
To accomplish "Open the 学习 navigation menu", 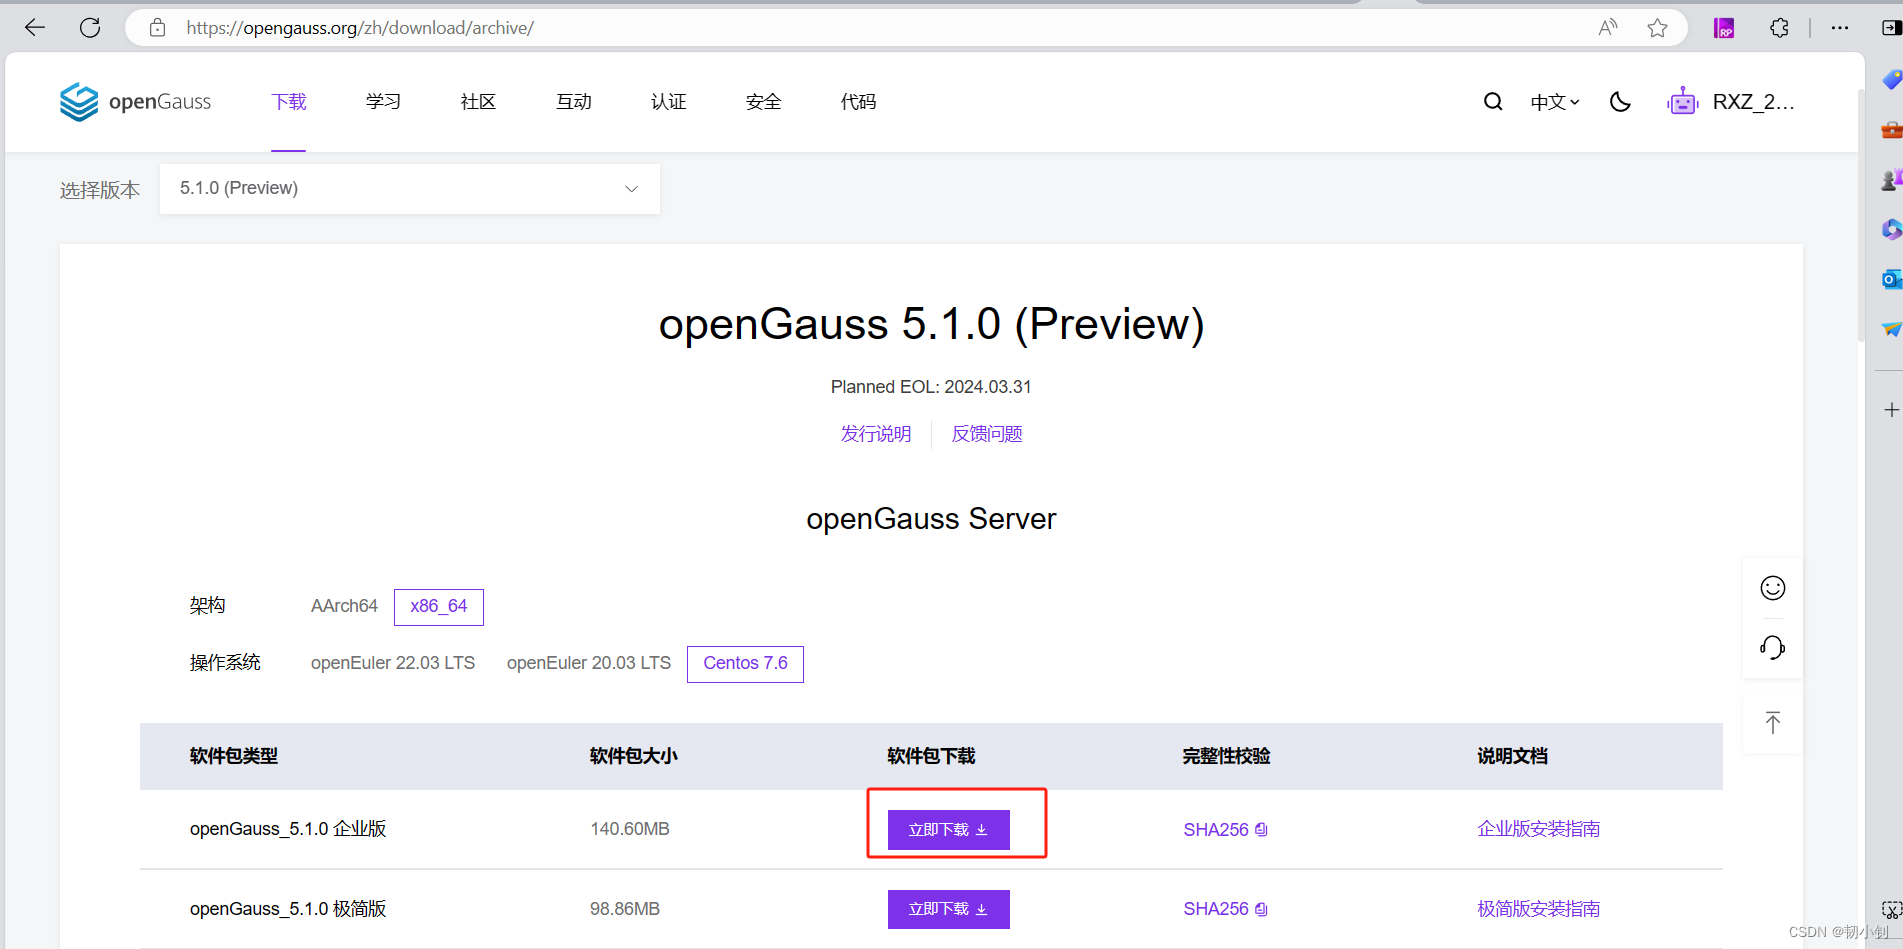I will (384, 102).
